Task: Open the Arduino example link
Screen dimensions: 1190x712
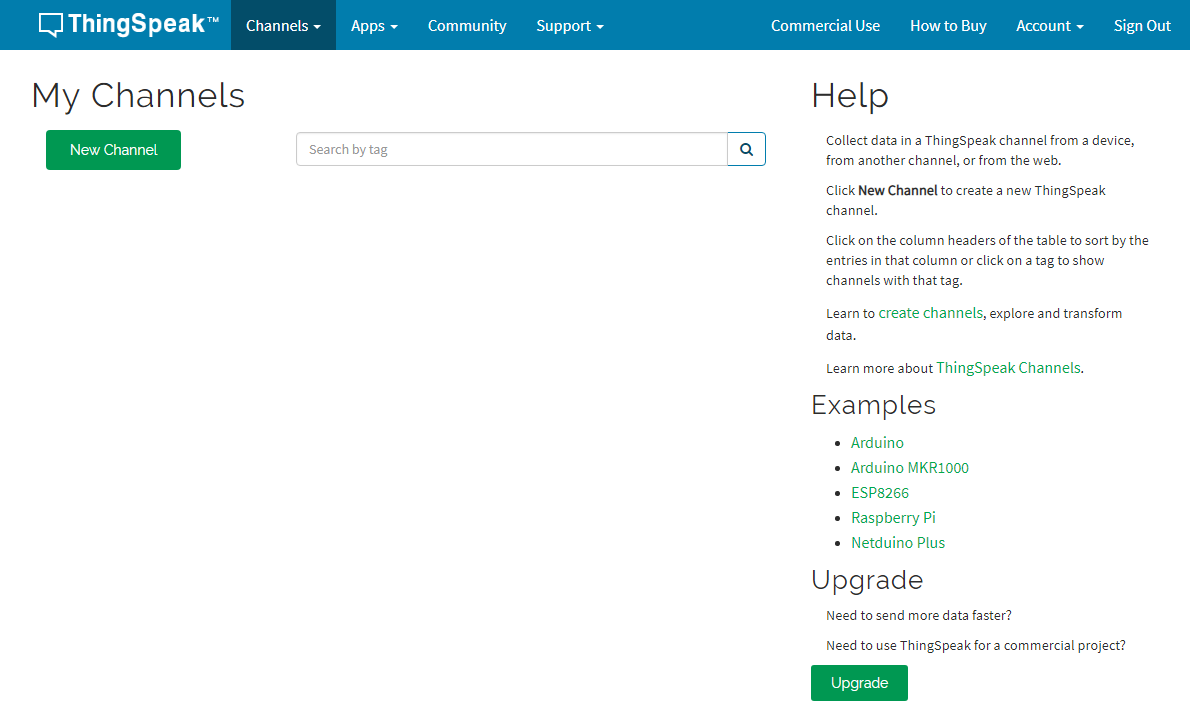Action: click(877, 443)
